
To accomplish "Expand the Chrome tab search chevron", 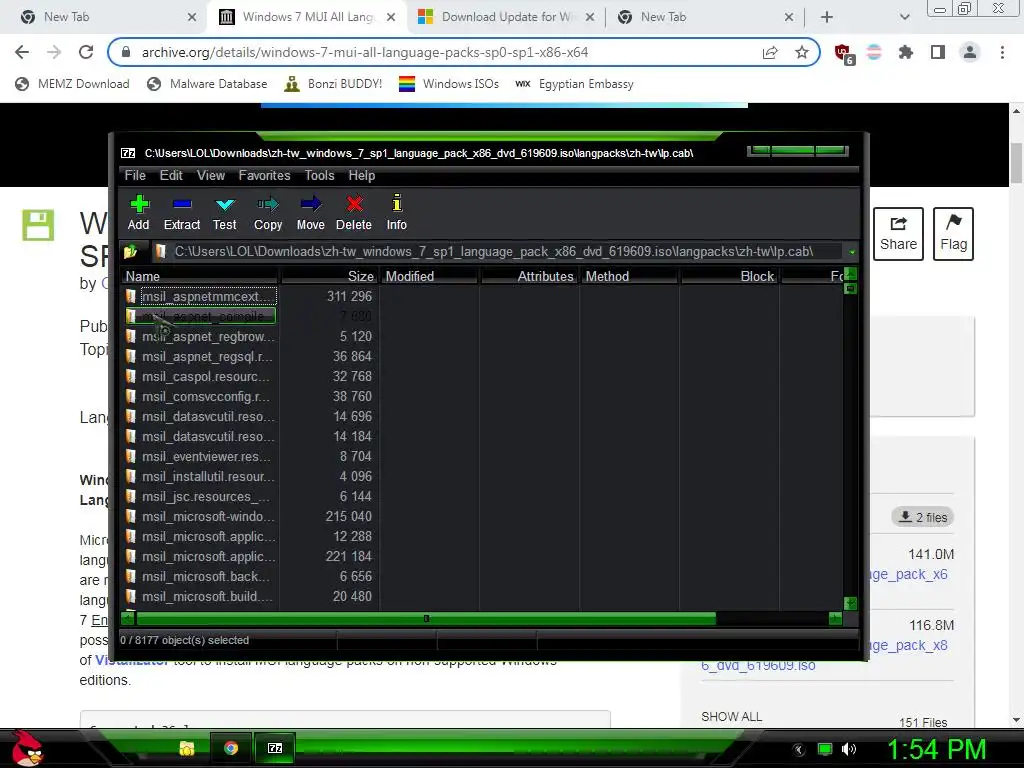I will [x=904, y=17].
